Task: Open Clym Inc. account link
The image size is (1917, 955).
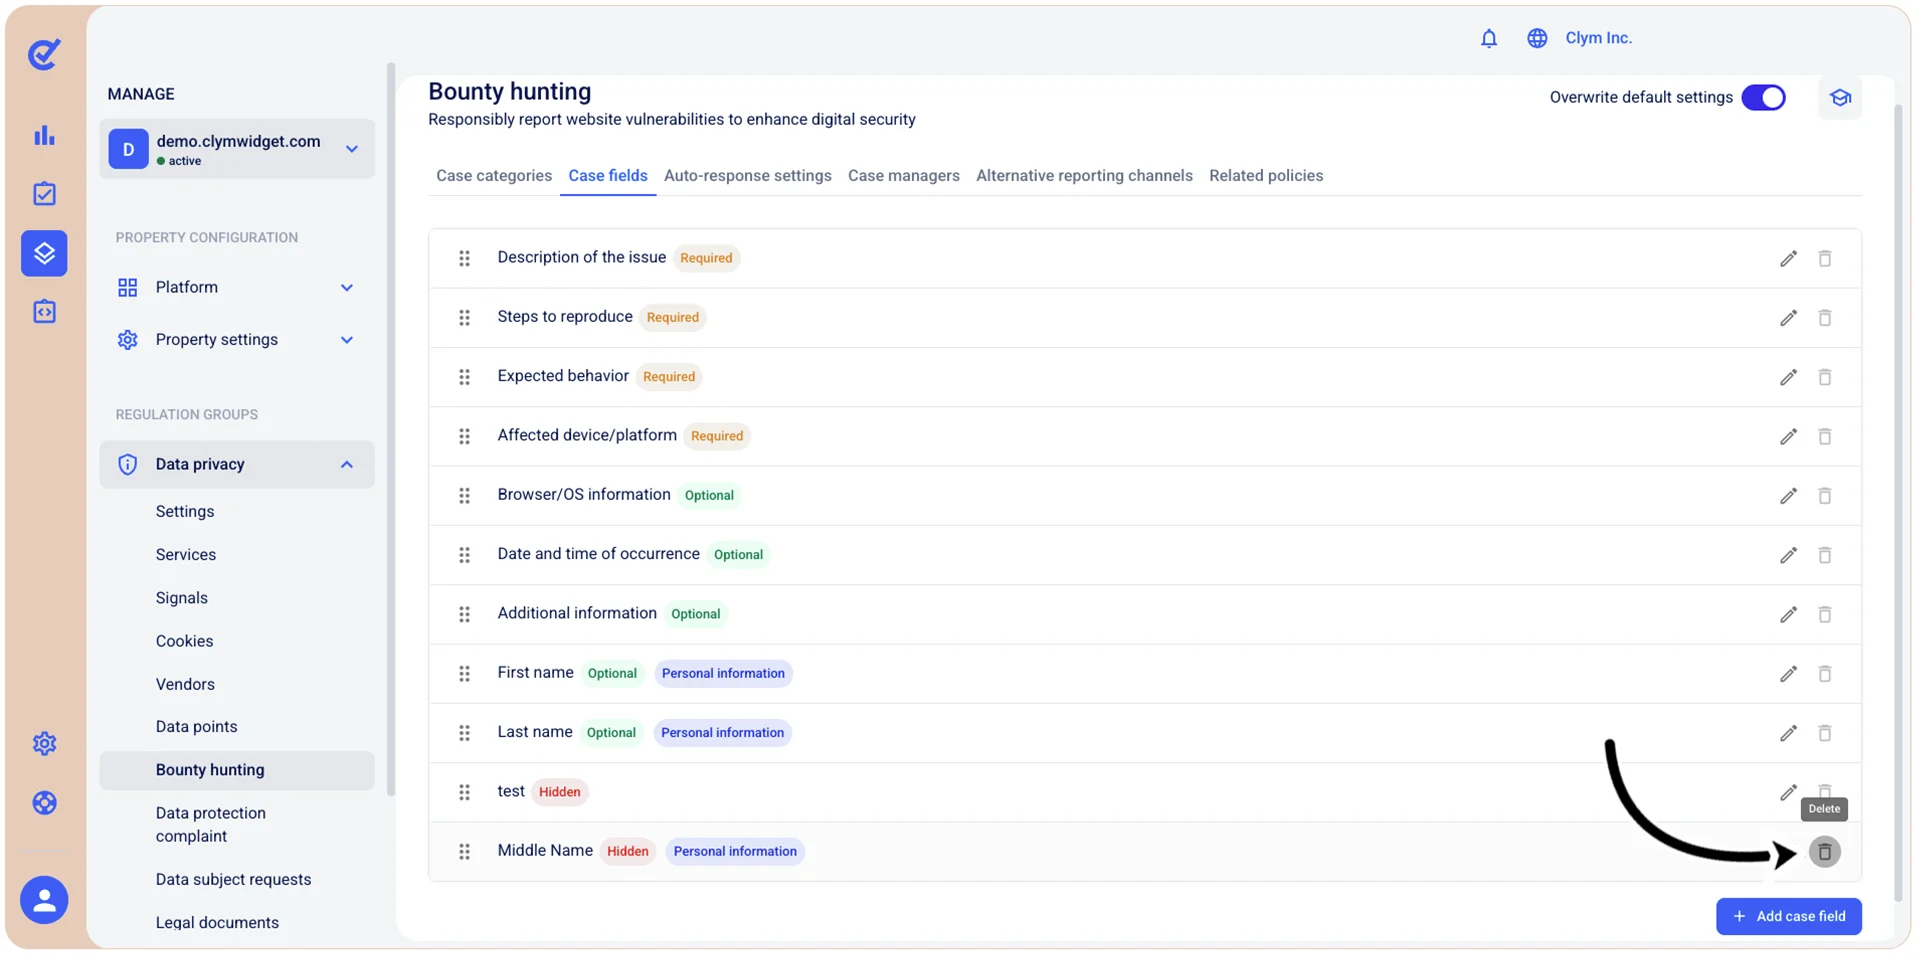Action: coord(1598,38)
